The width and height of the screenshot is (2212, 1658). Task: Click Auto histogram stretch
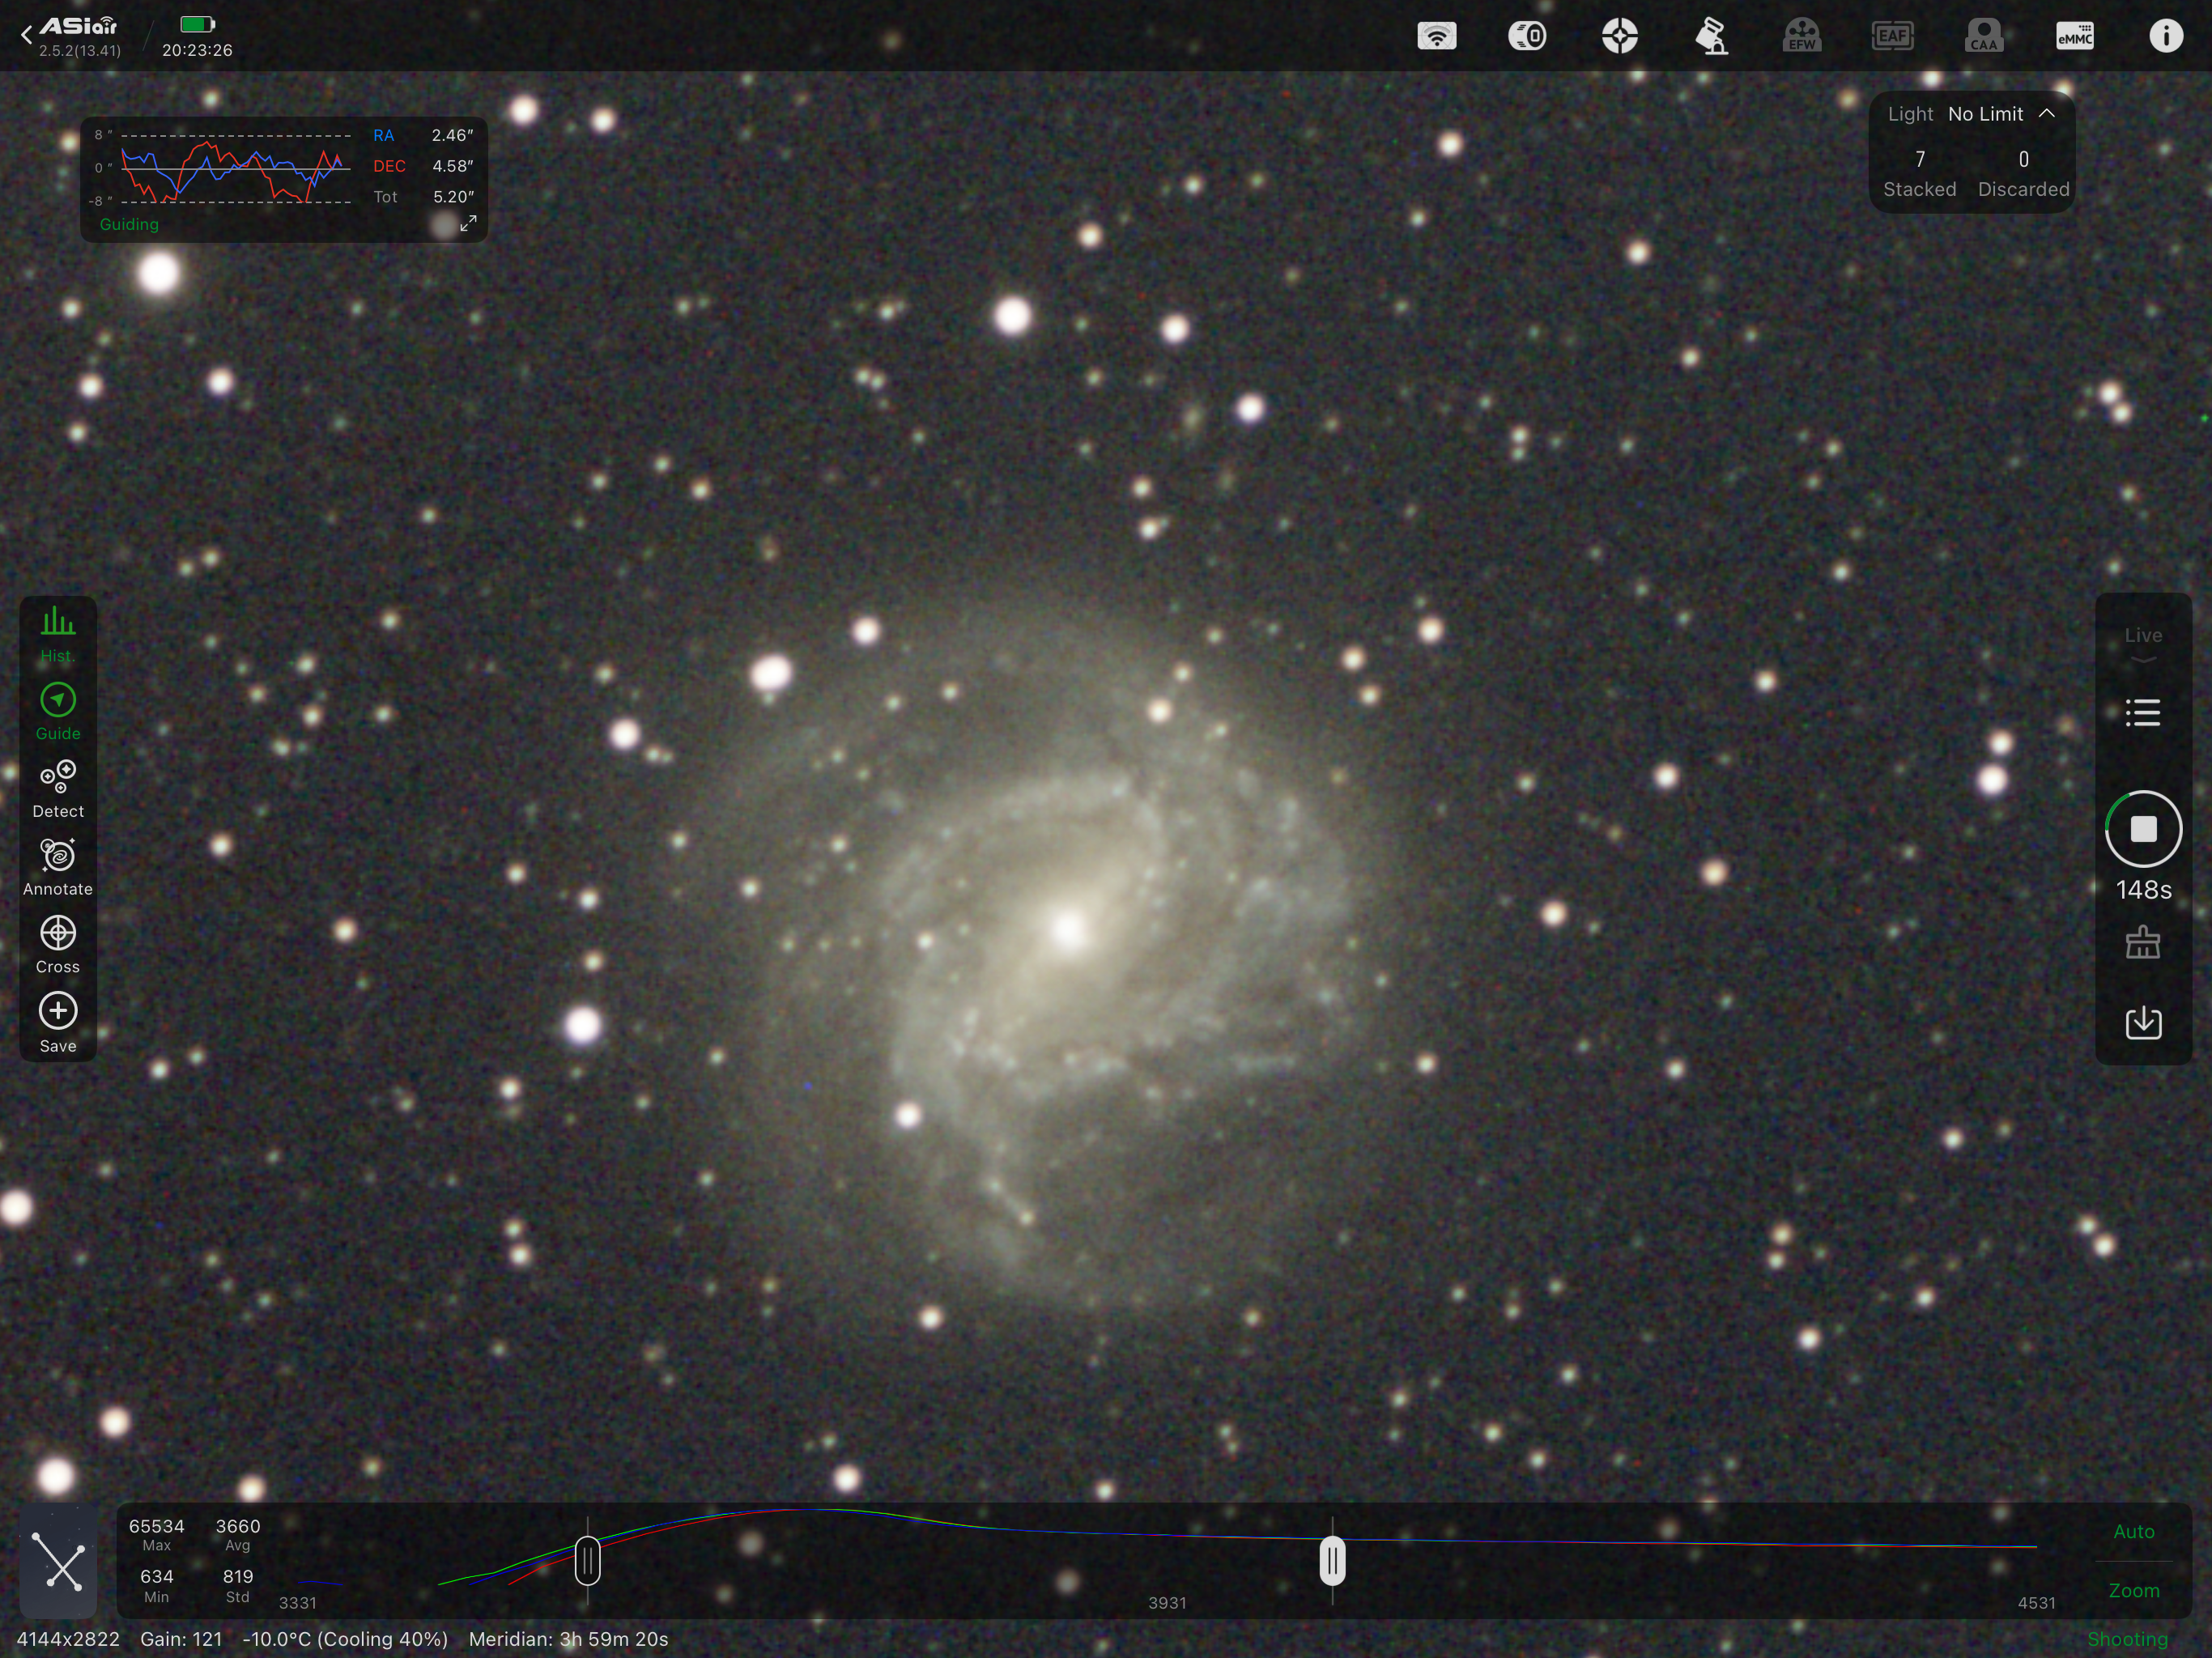[2133, 1531]
